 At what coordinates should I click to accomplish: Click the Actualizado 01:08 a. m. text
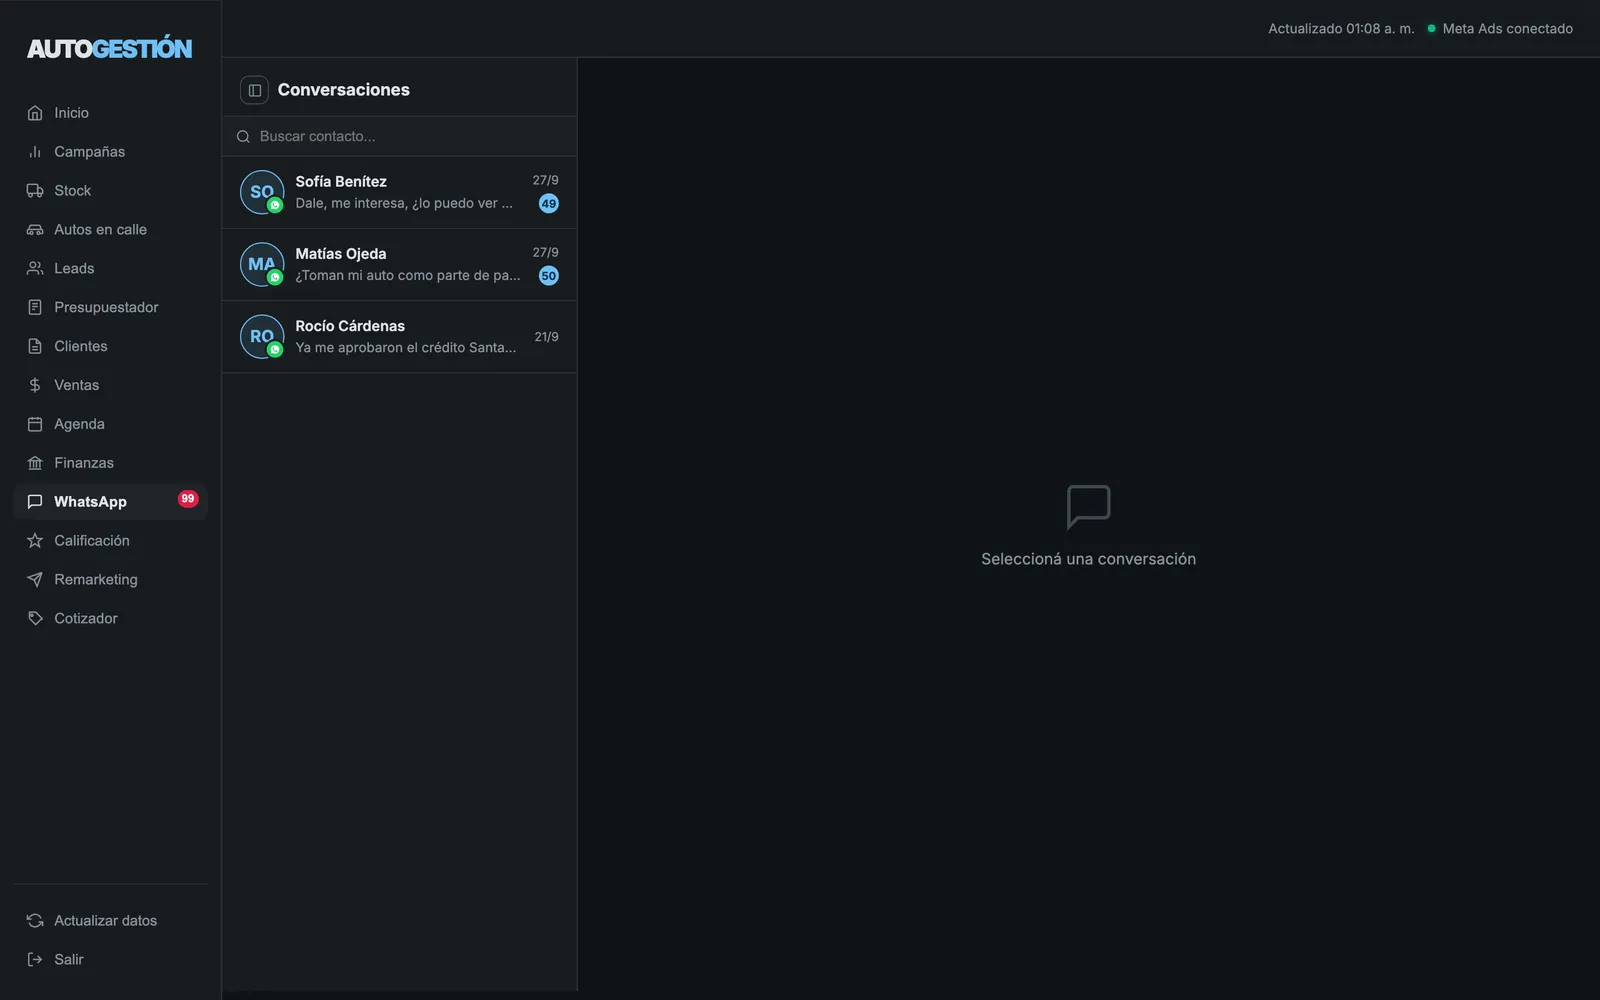tap(1341, 29)
